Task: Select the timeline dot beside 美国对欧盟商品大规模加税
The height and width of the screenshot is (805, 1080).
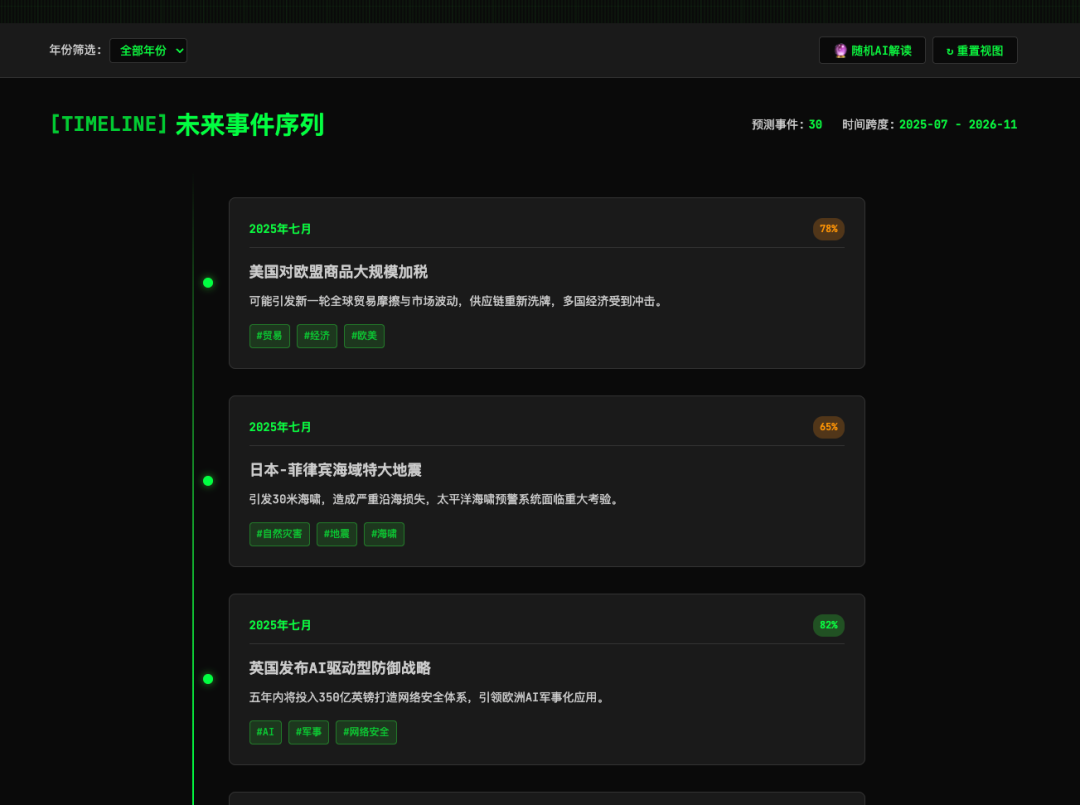Action: point(208,283)
